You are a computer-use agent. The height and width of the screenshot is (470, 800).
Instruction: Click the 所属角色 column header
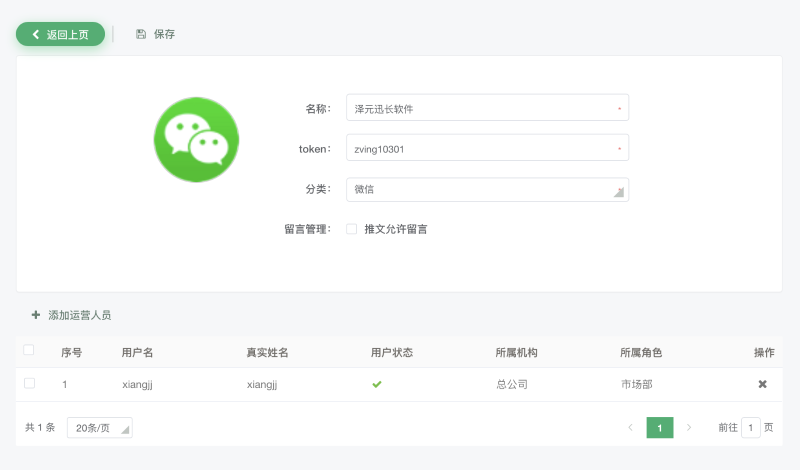[x=641, y=353]
